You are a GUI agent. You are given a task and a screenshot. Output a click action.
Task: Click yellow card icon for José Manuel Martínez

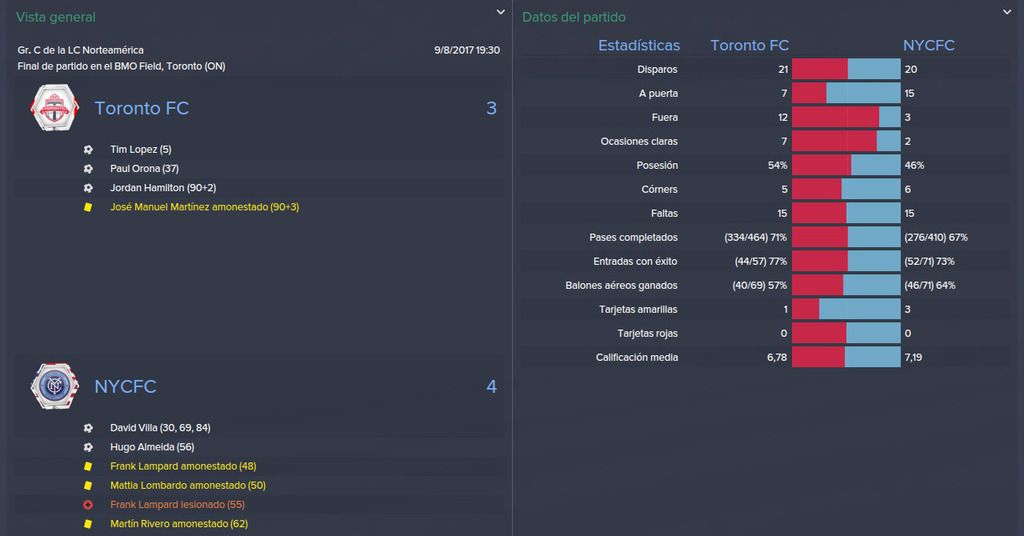click(x=88, y=207)
